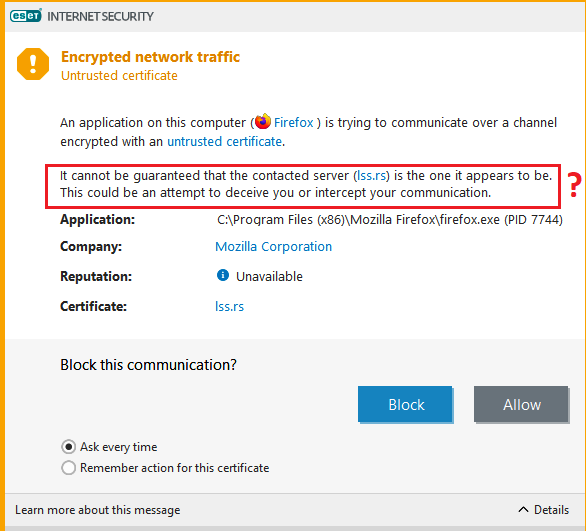Open Learn more about this message
Image resolution: width=586 pixels, height=531 pixels.
(98, 510)
